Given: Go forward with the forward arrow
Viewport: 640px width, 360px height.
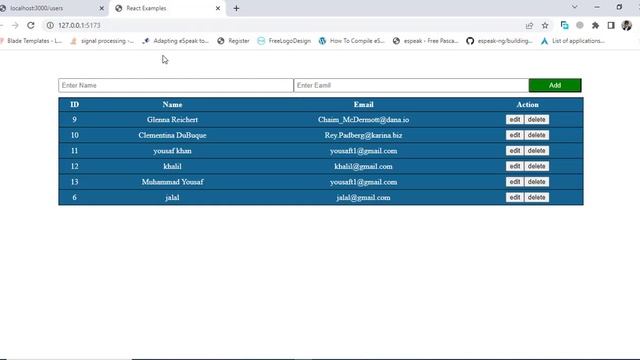Looking at the screenshot, I should [15, 25].
